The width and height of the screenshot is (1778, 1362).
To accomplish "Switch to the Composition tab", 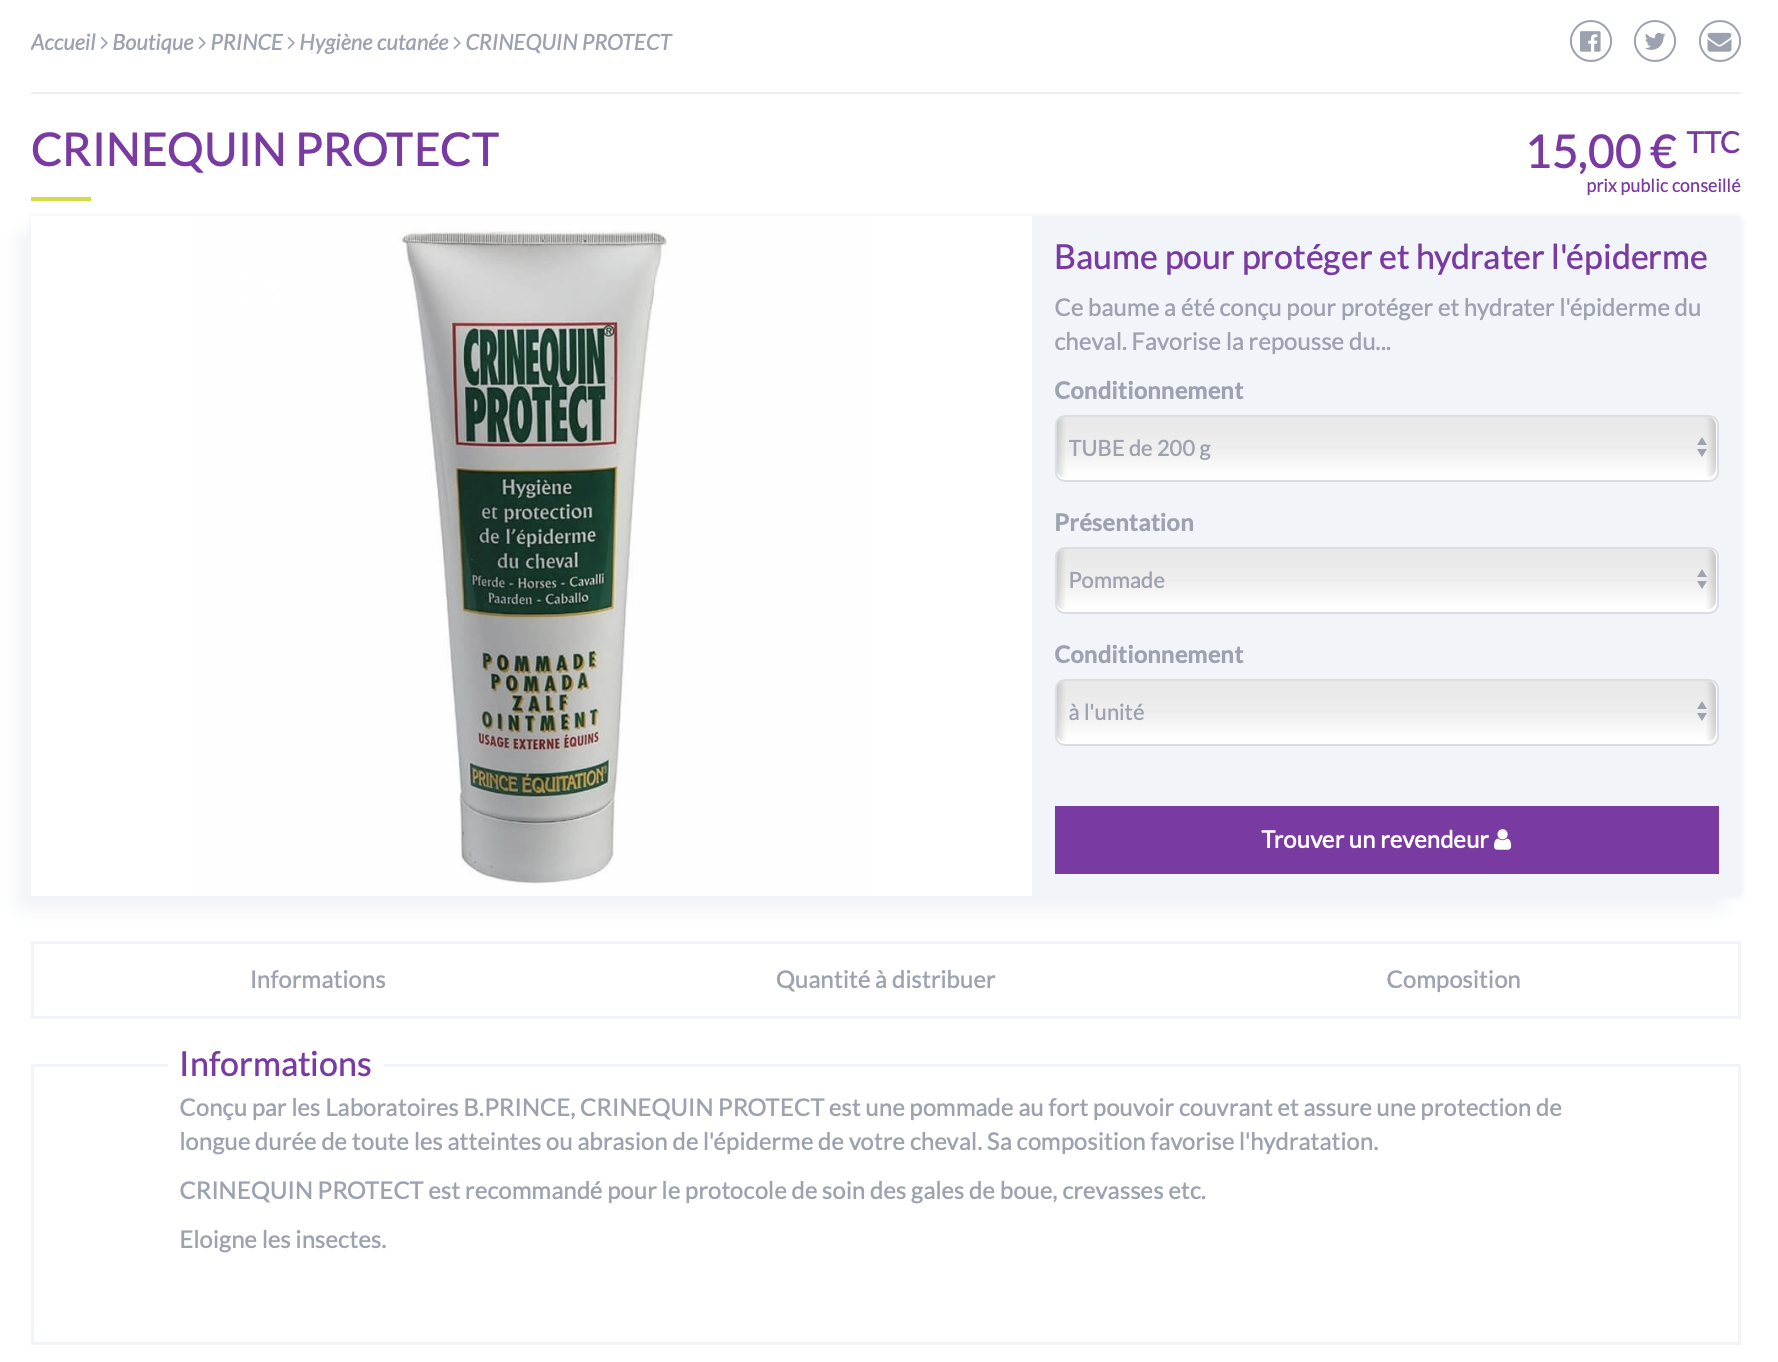I will click(x=1453, y=980).
